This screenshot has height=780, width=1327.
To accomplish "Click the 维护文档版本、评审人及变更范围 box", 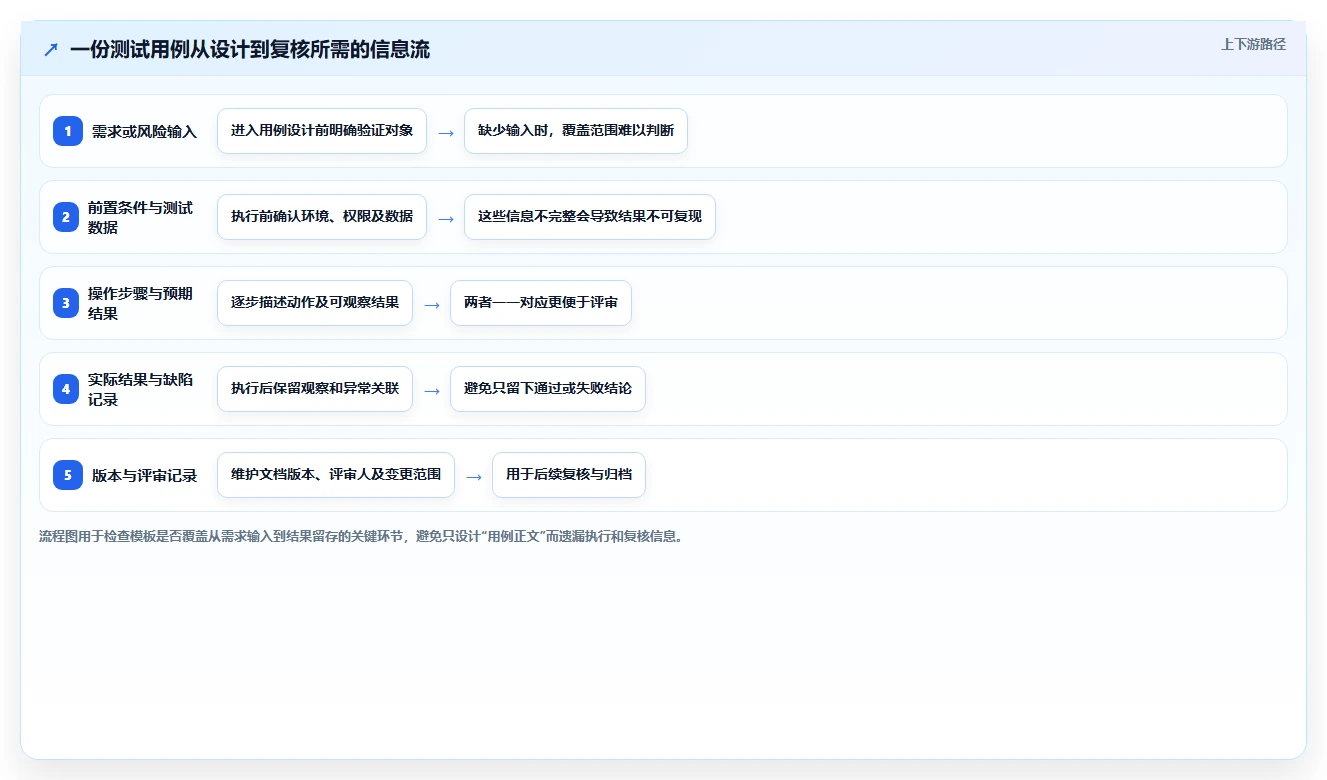I will (336, 475).
